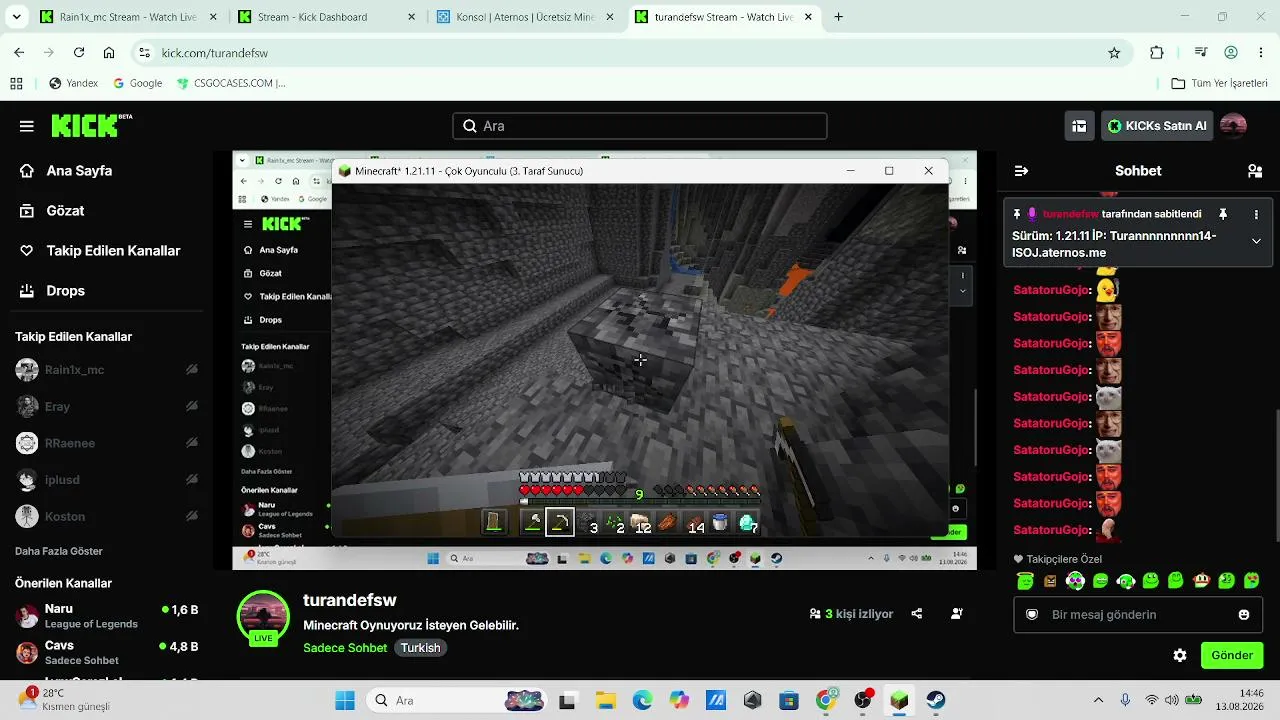Close the turandefsw Stream tab

(x=809, y=17)
